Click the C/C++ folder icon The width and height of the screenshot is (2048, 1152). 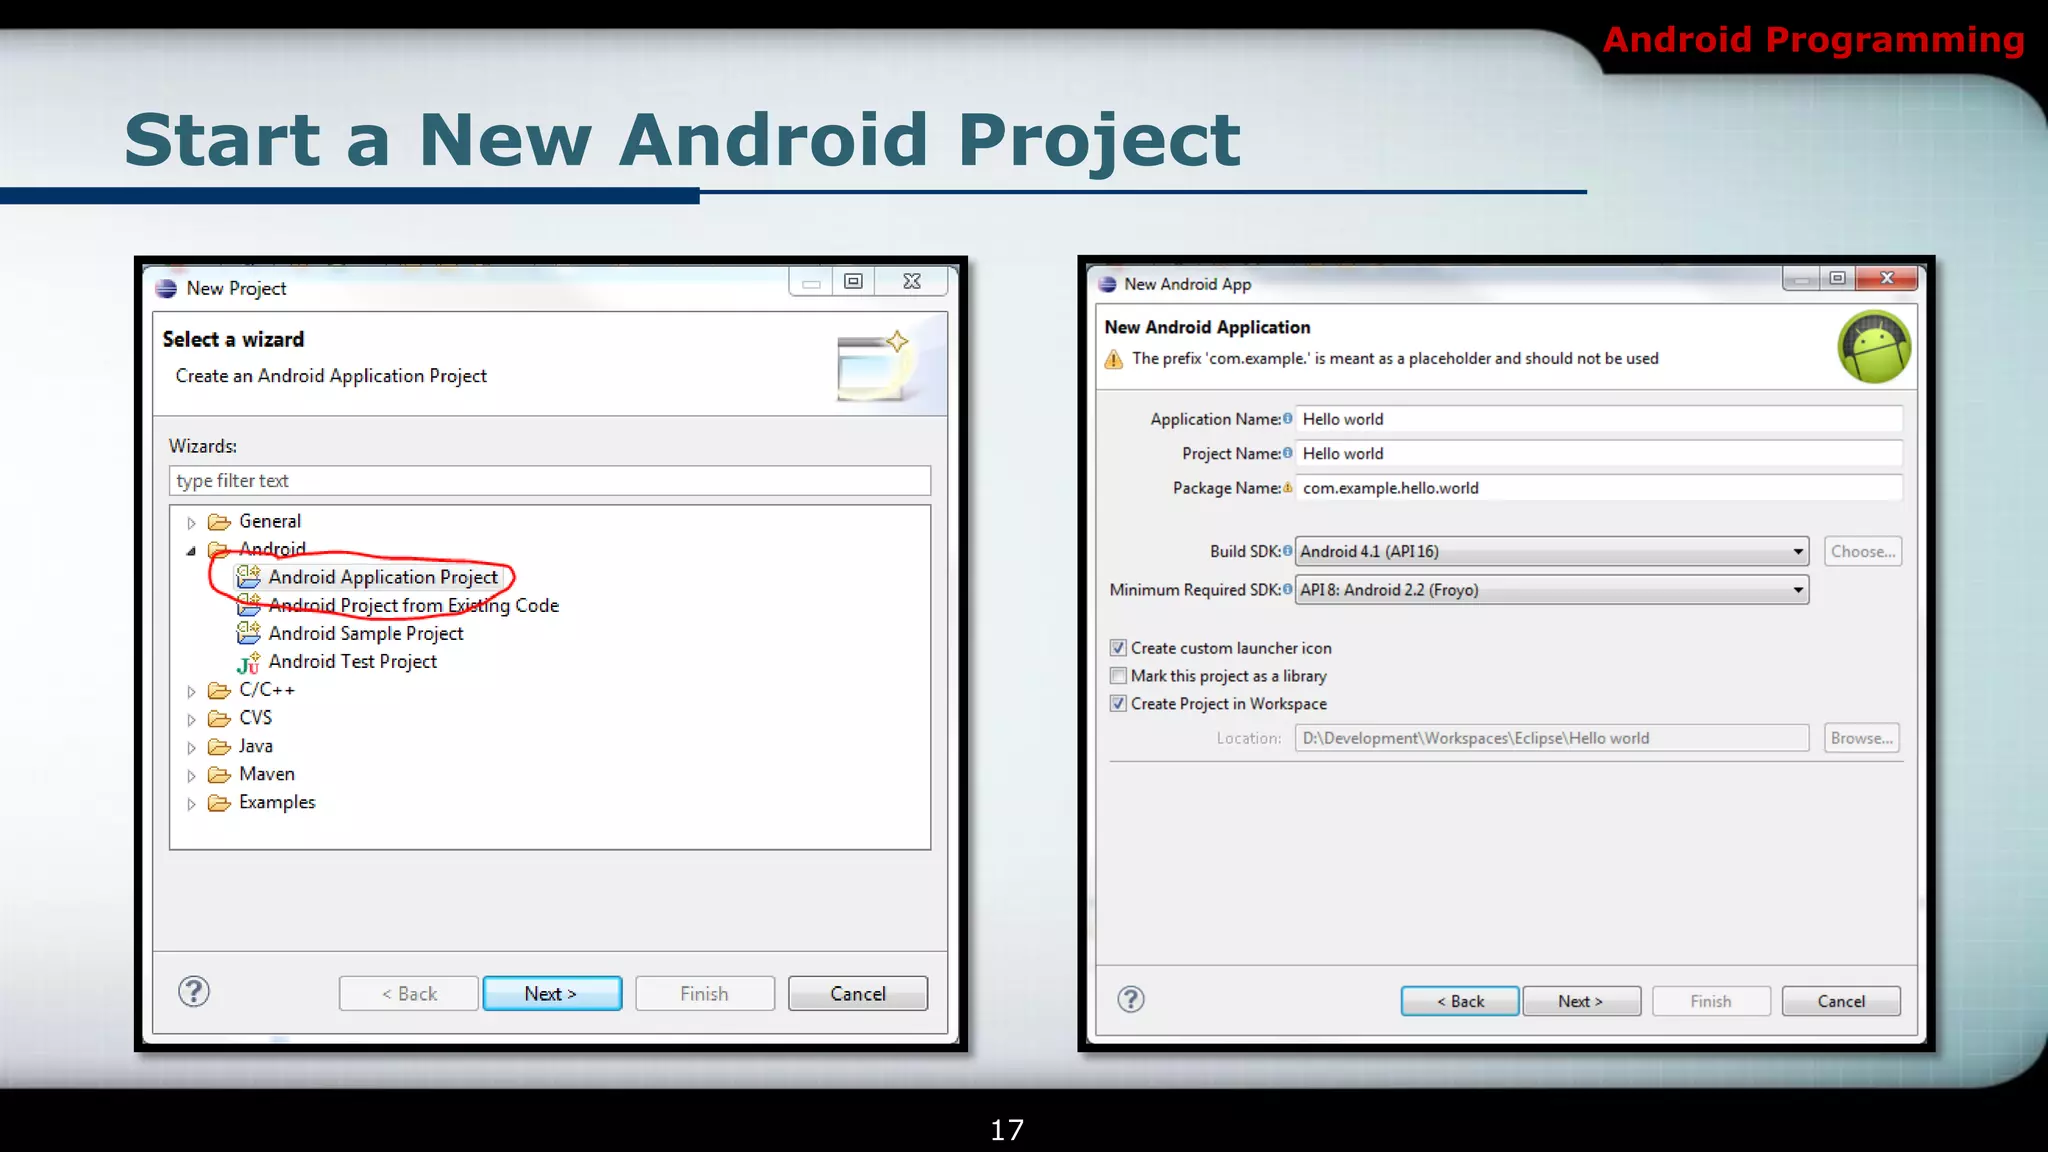(x=219, y=691)
